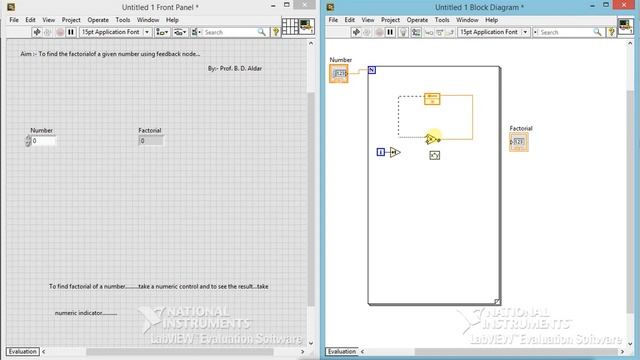Click Number control numeric field
This screenshot has height=360, width=640.
pyautogui.click(x=43, y=141)
